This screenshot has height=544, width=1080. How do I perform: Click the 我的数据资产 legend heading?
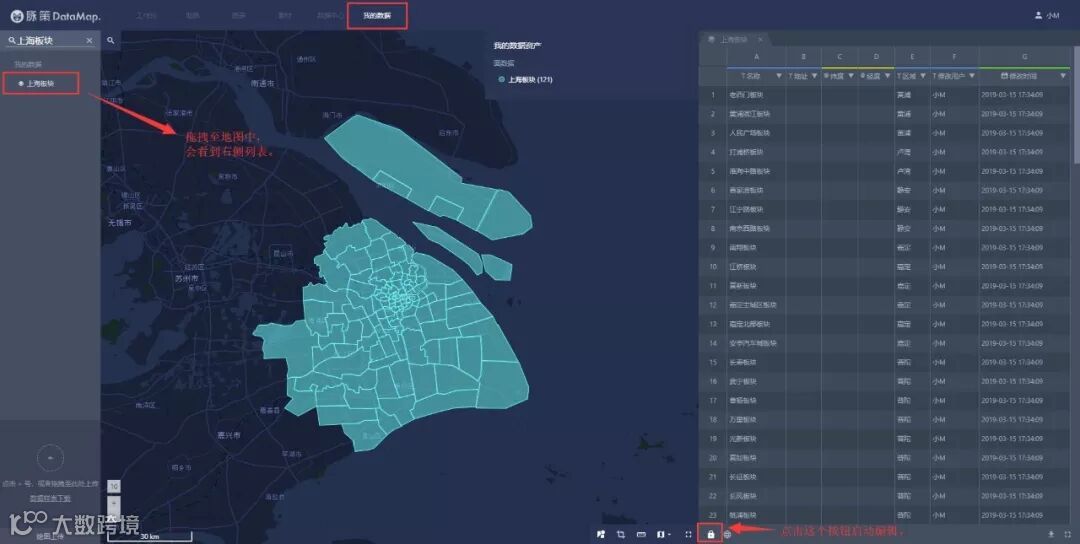[517, 45]
